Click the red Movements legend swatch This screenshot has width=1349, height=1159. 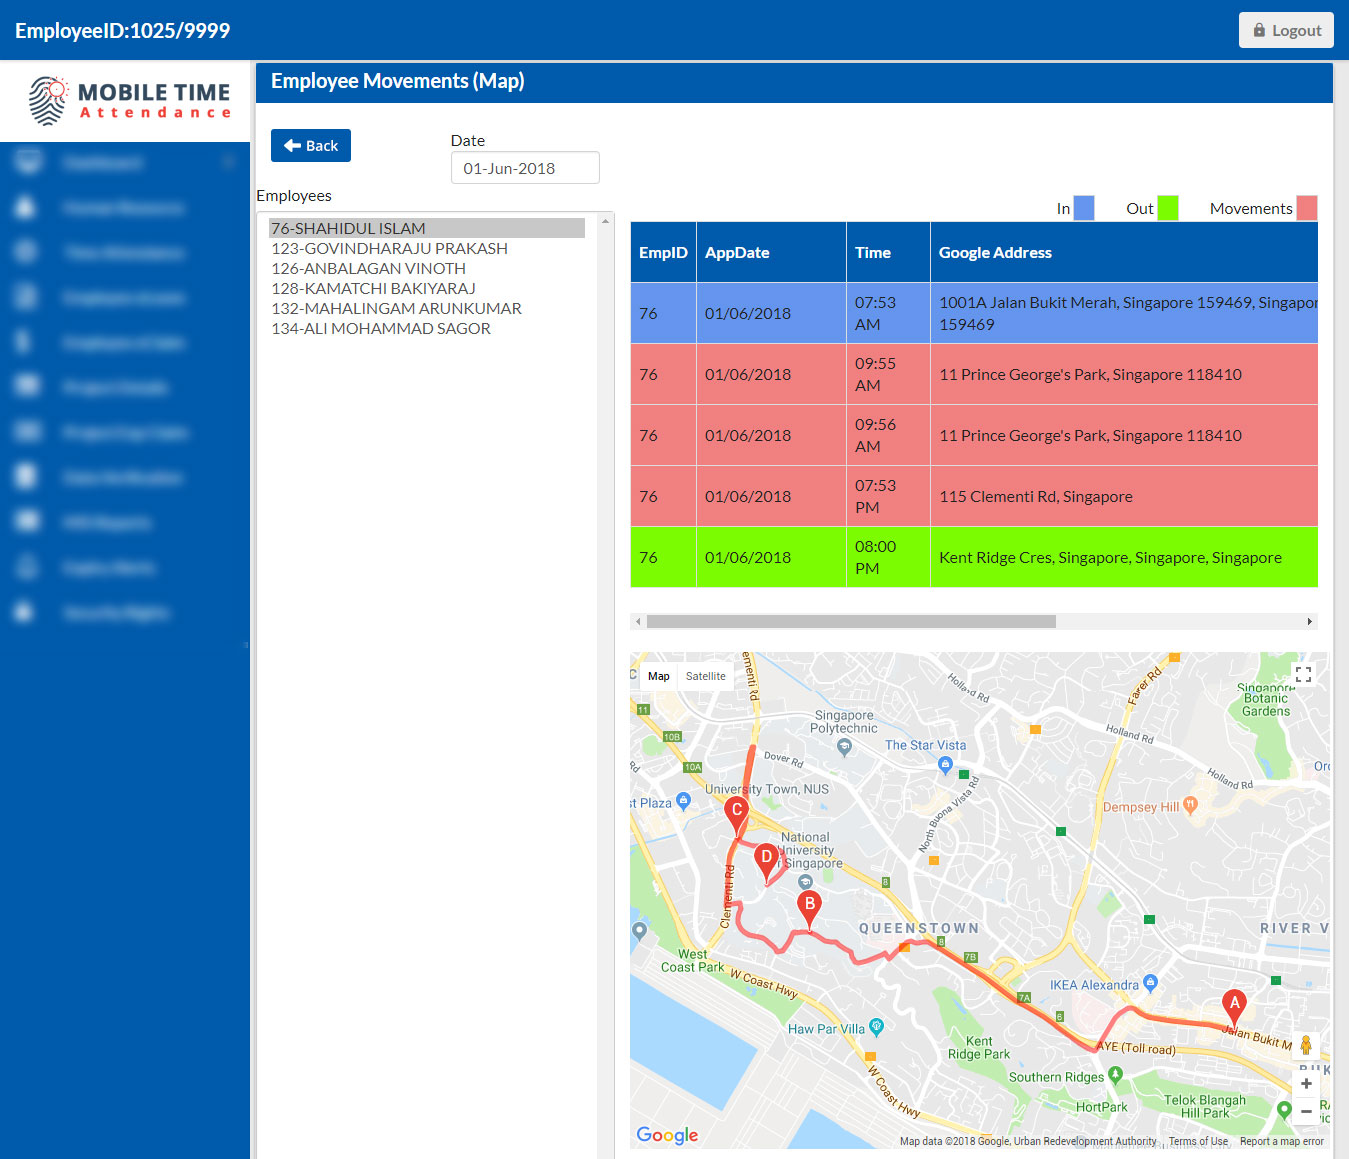1306,208
